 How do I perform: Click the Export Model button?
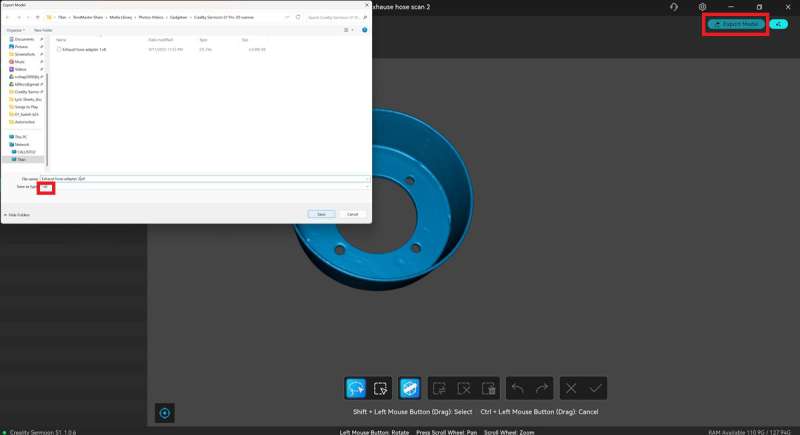(736, 24)
